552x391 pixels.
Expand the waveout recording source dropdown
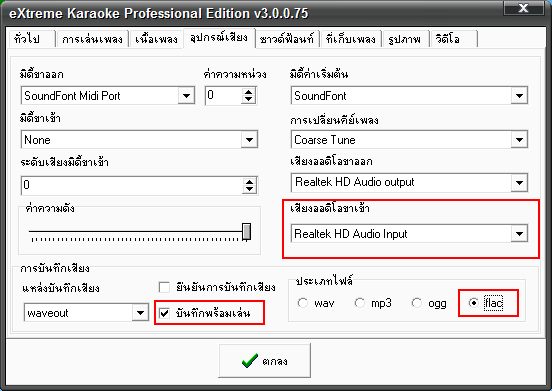140,313
